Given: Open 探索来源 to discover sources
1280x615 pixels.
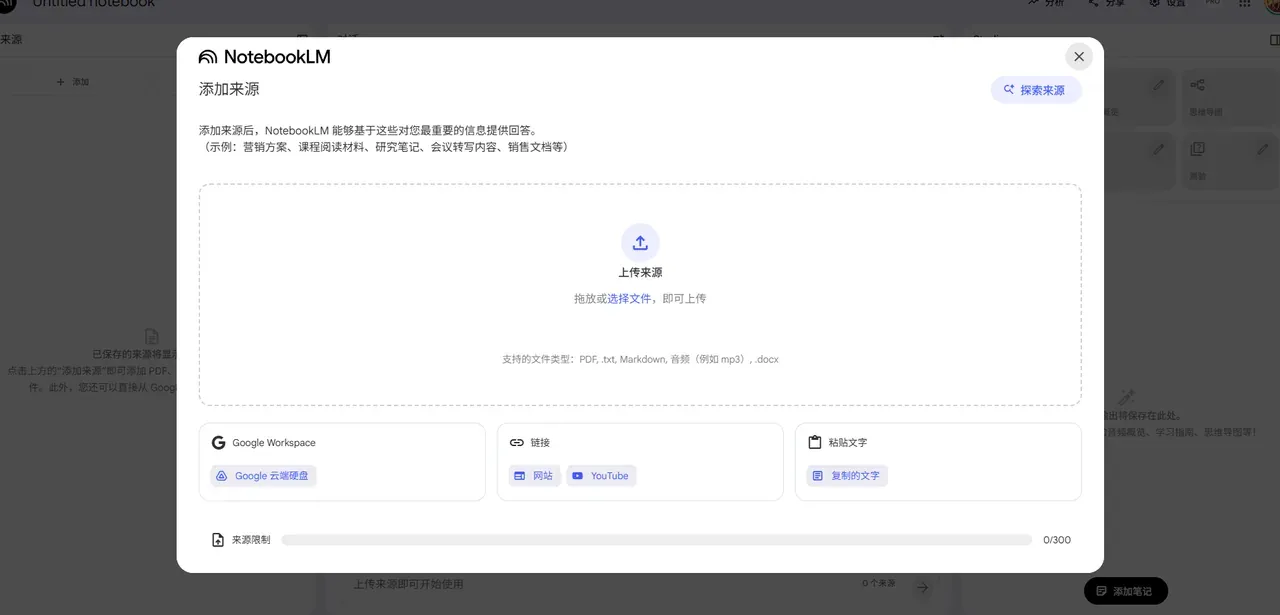Looking at the screenshot, I should point(1036,90).
